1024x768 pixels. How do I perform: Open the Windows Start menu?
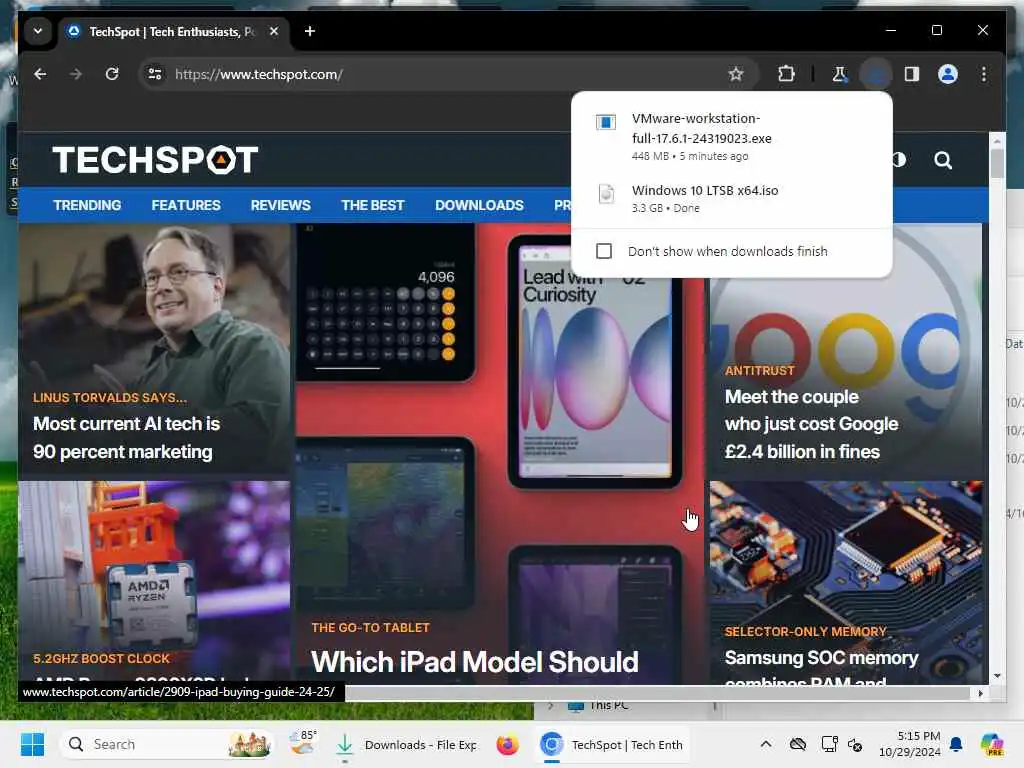(x=32, y=744)
